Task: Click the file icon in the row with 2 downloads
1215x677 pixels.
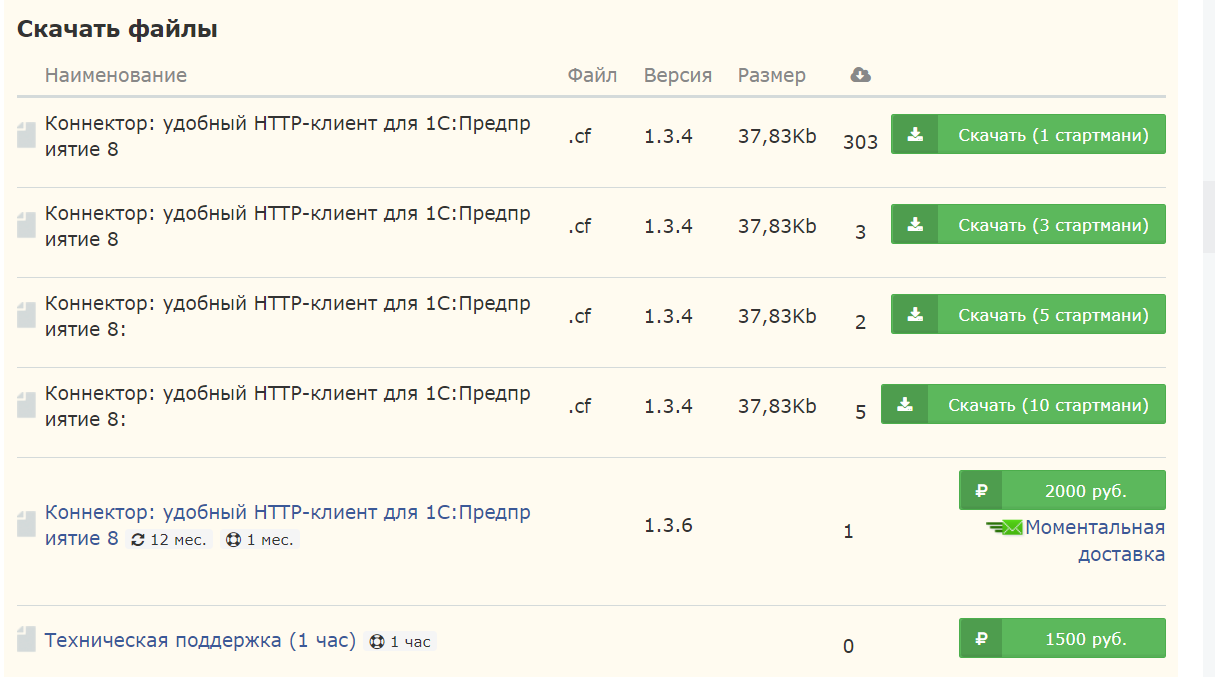Action: click(x=26, y=316)
